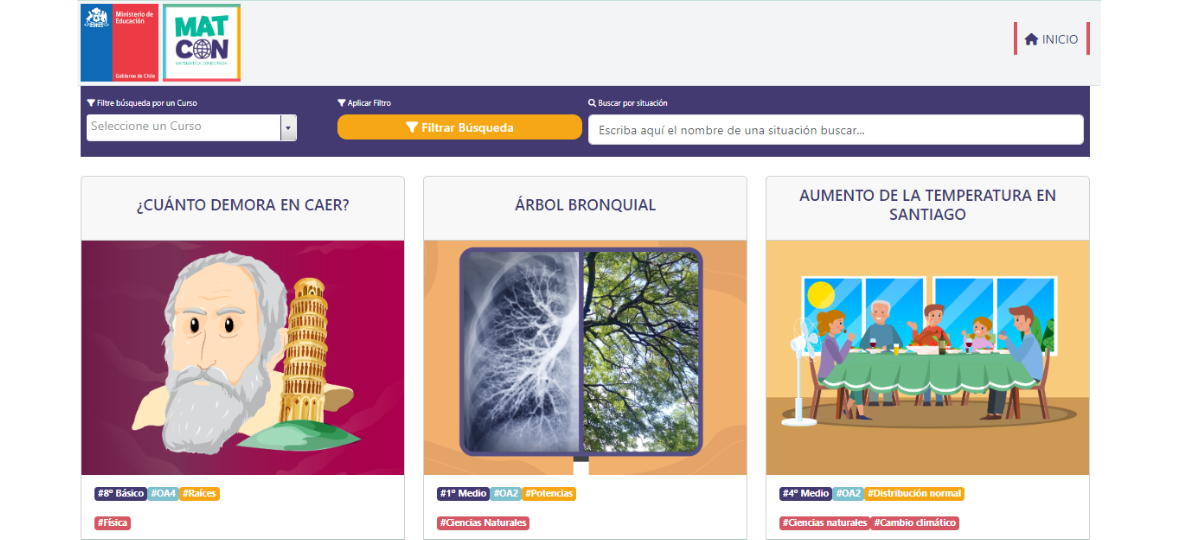Select the #Cambio climático tag

point(915,523)
